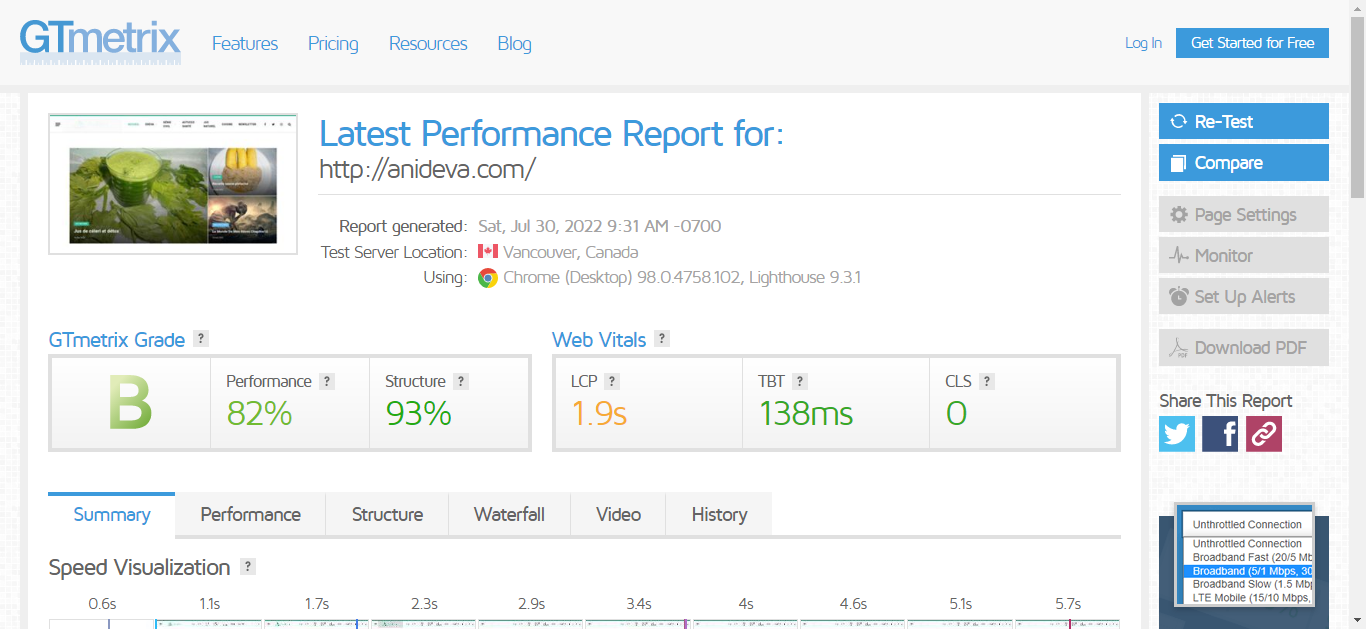This screenshot has height=629, width=1366.
Task: Click Get Started for Free
Action: tap(1252, 43)
